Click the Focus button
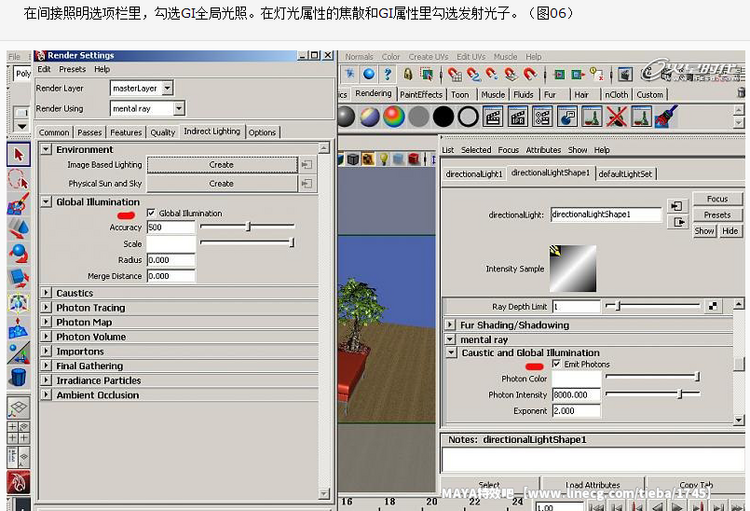Image resolution: width=750 pixels, height=511 pixels. (717, 199)
